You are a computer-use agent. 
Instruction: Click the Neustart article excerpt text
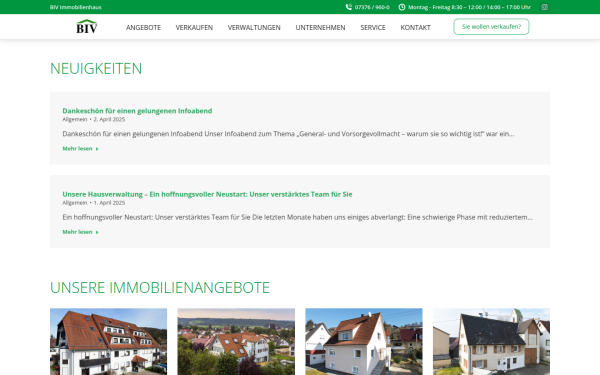coord(297,217)
